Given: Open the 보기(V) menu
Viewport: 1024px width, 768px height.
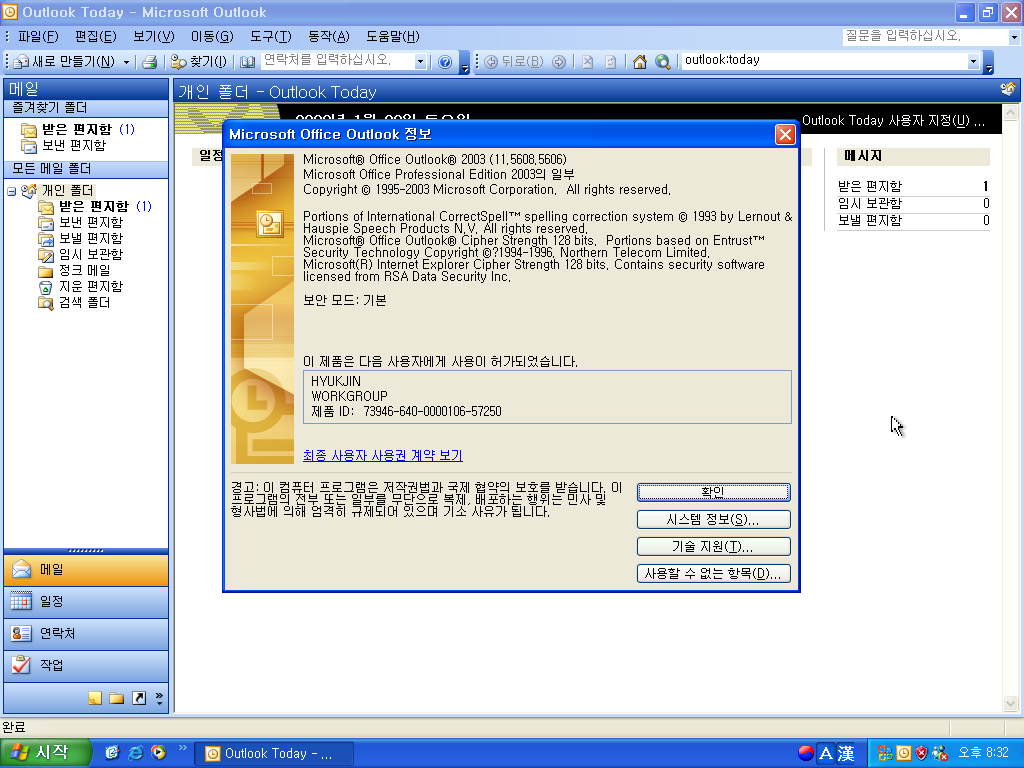Looking at the screenshot, I should point(154,37).
